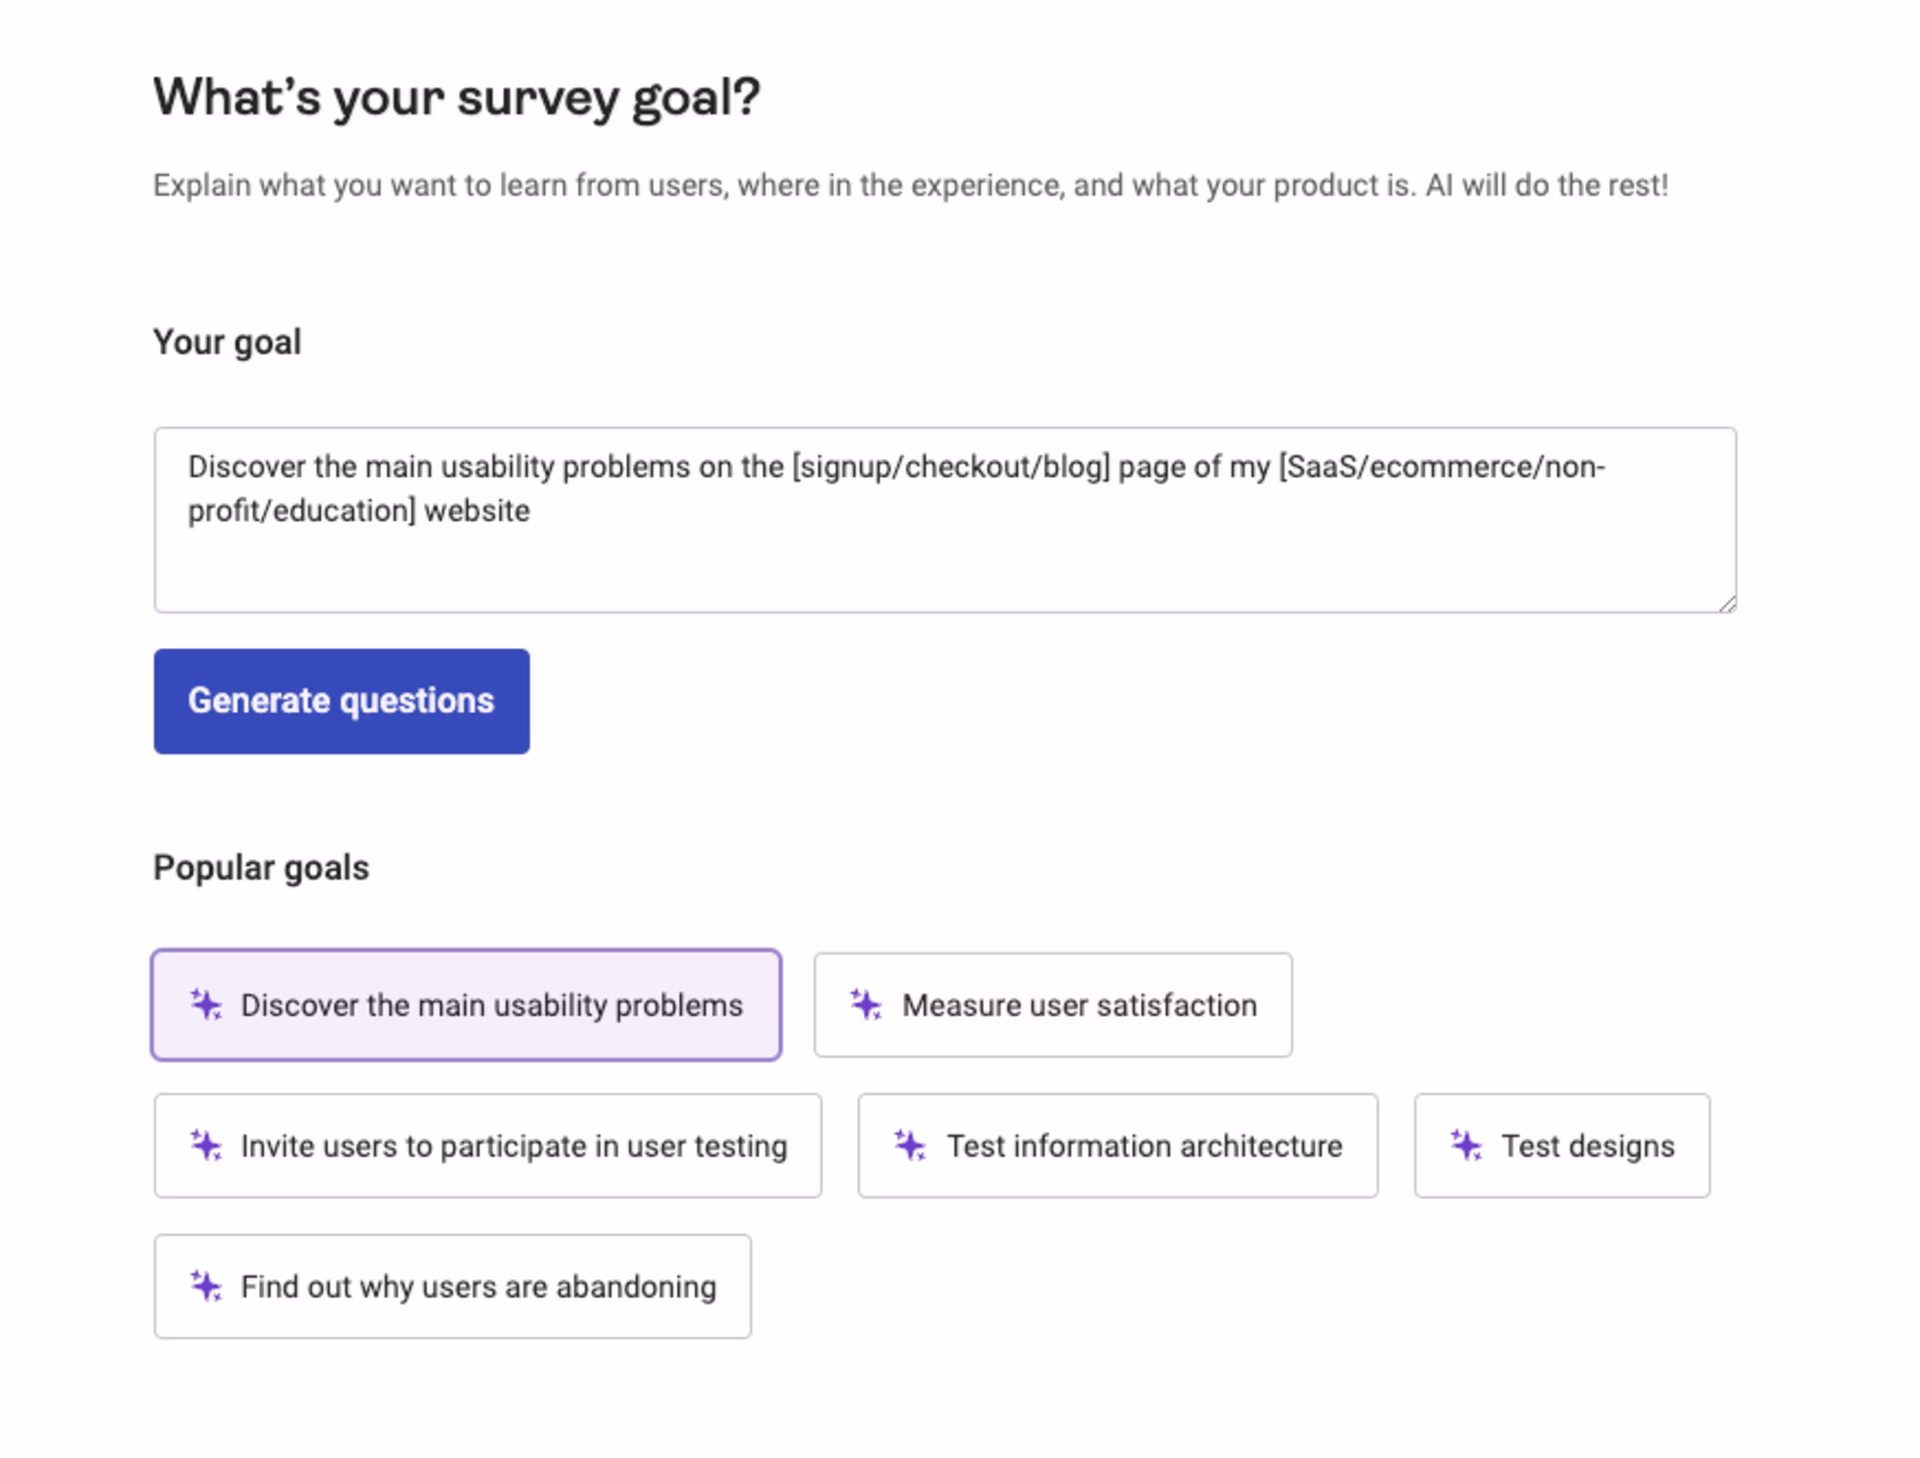The image size is (1920, 1458).
Task: Click the Generate questions button
Action: [341, 700]
